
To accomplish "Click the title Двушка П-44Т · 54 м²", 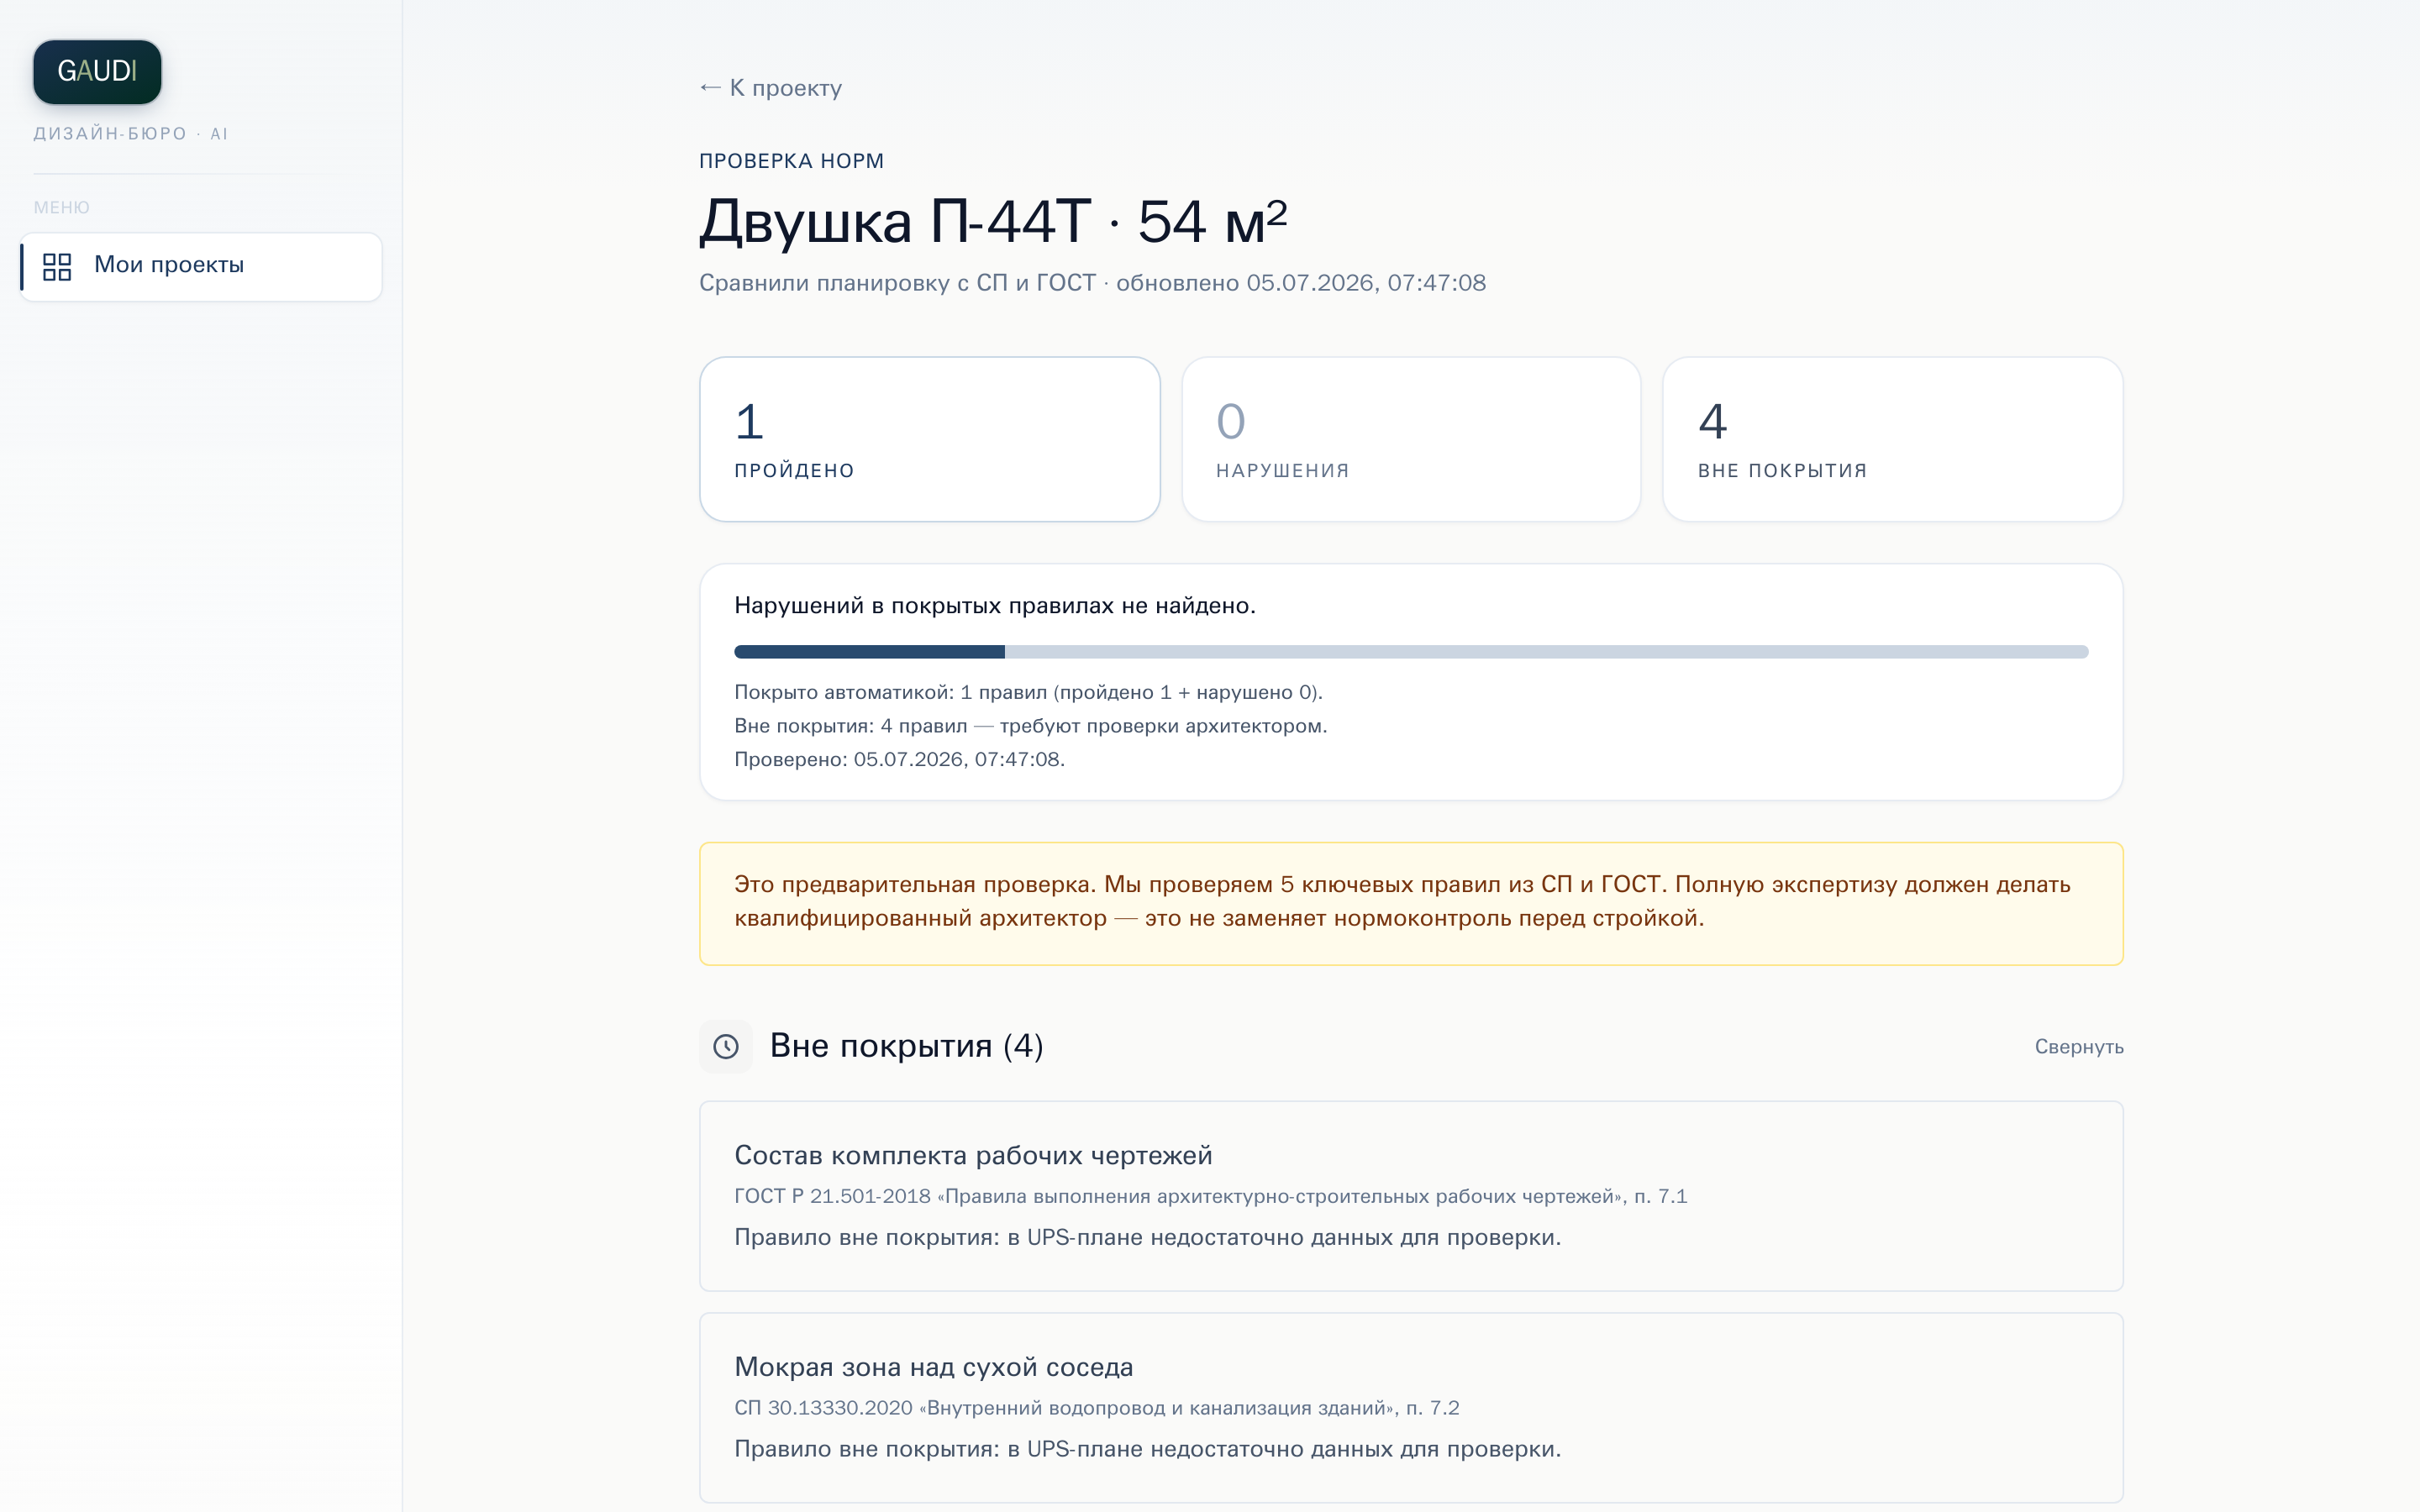I will (x=993, y=221).
